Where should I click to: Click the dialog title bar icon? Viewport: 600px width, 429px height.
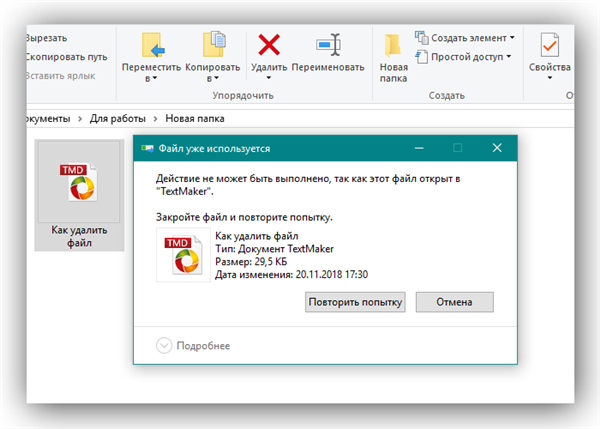tap(147, 148)
